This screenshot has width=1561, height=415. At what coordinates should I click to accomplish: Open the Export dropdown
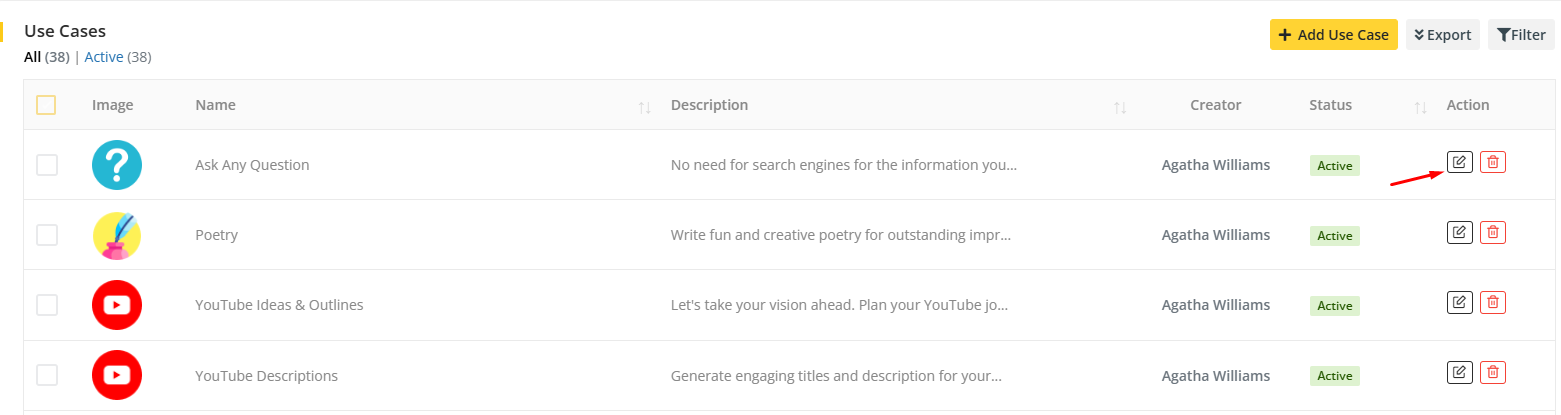pos(1442,35)
